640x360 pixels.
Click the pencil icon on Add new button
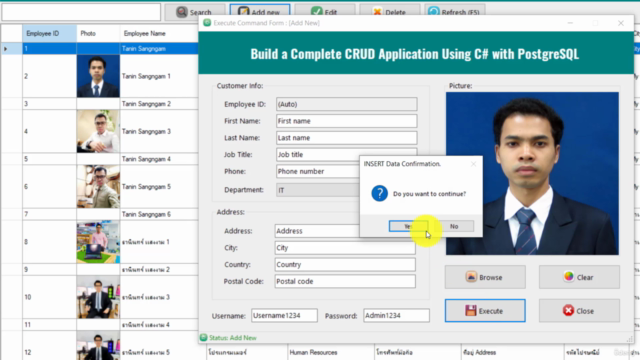click(243, 12)
